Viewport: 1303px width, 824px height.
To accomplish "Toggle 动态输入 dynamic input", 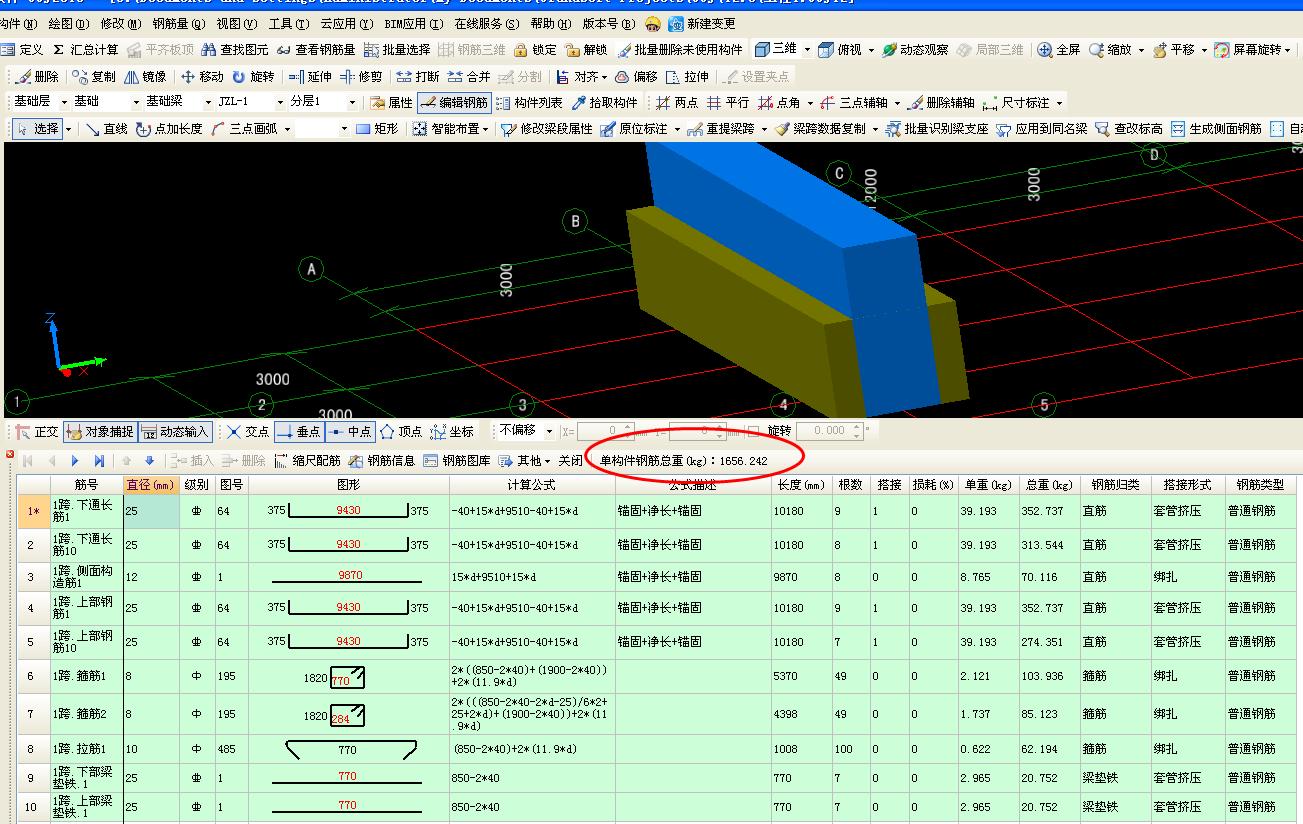I will 175,431.
